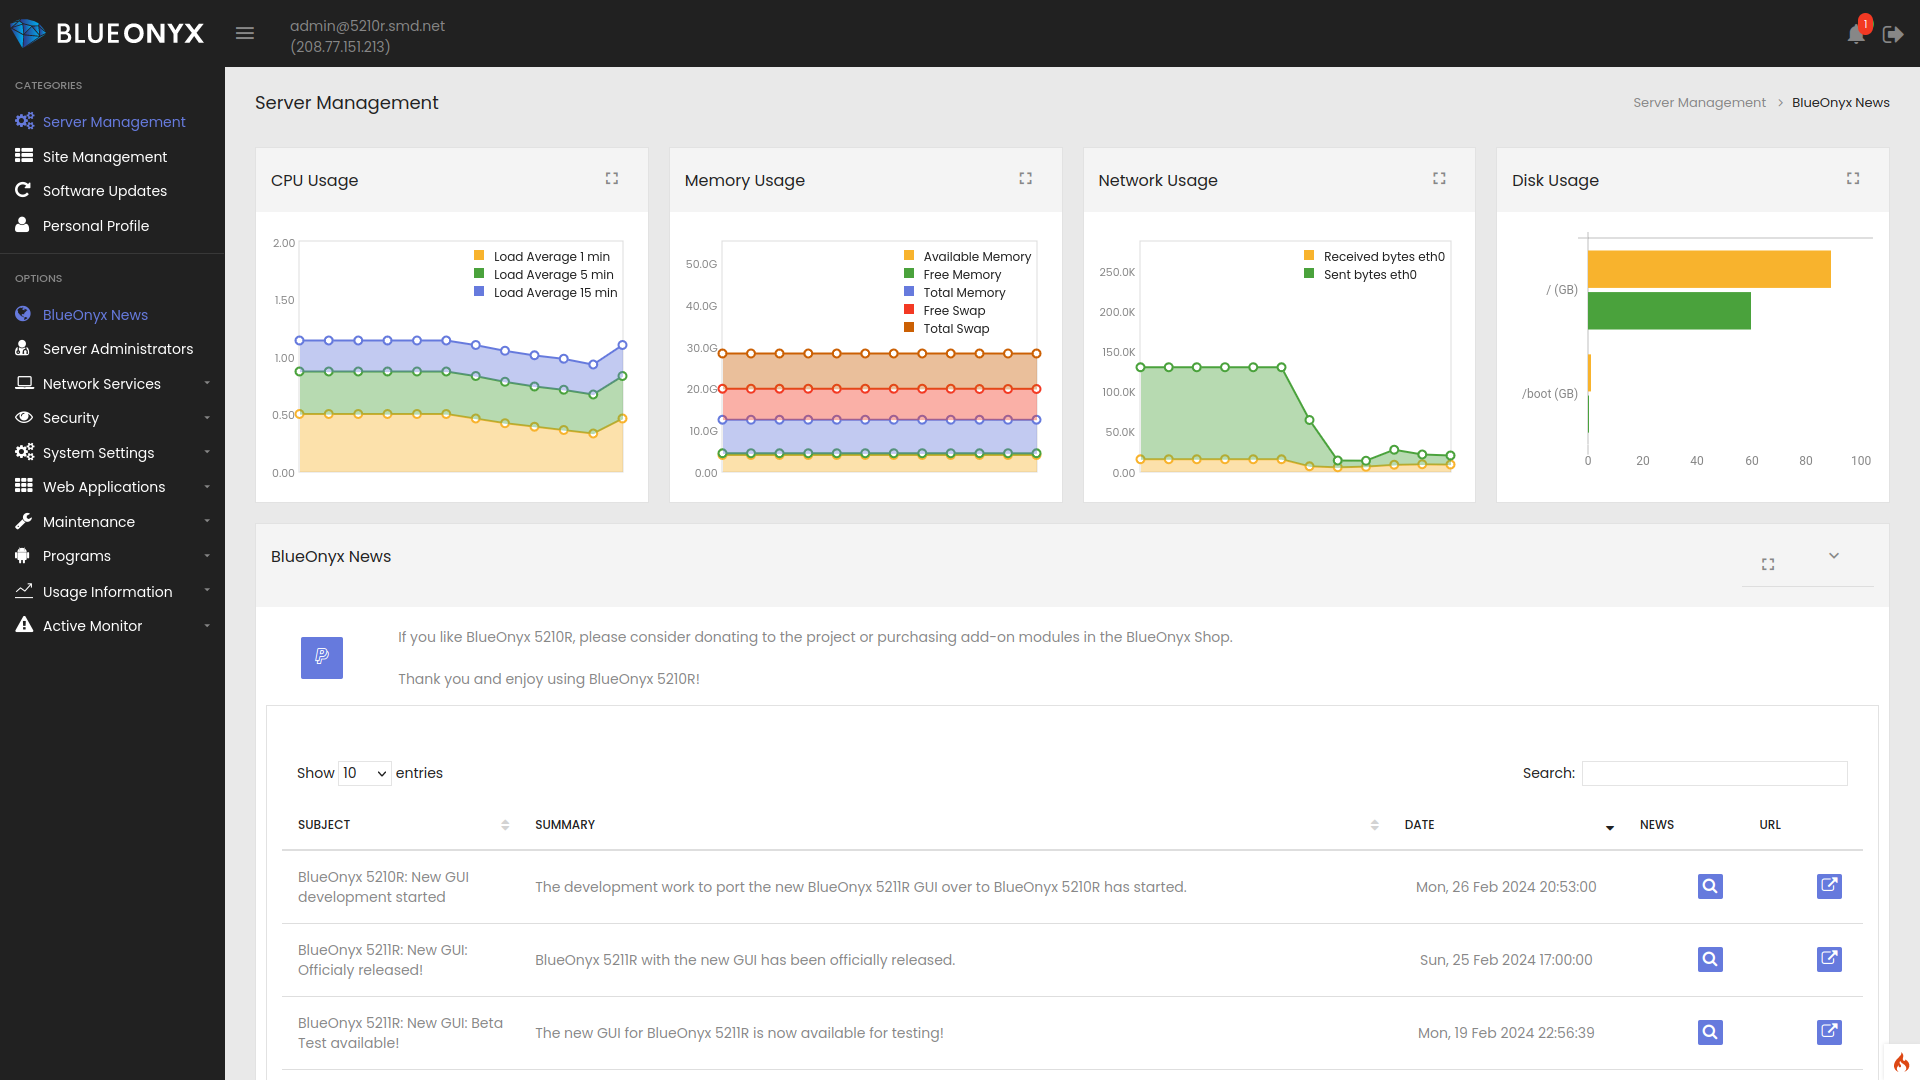Click the BlueOnyx News globe icon
This screenshot has height=1080, width=1920.
click(23, 314)
